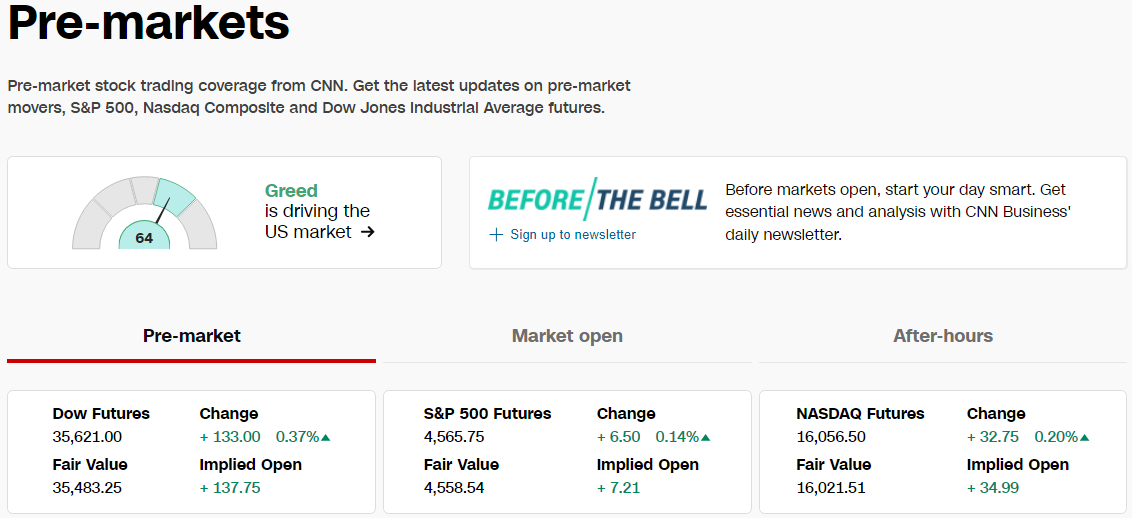The width and height of the screenshot is (1132, 518).
Task: Click the Pre-markets page heading
Action: (149, 24)
